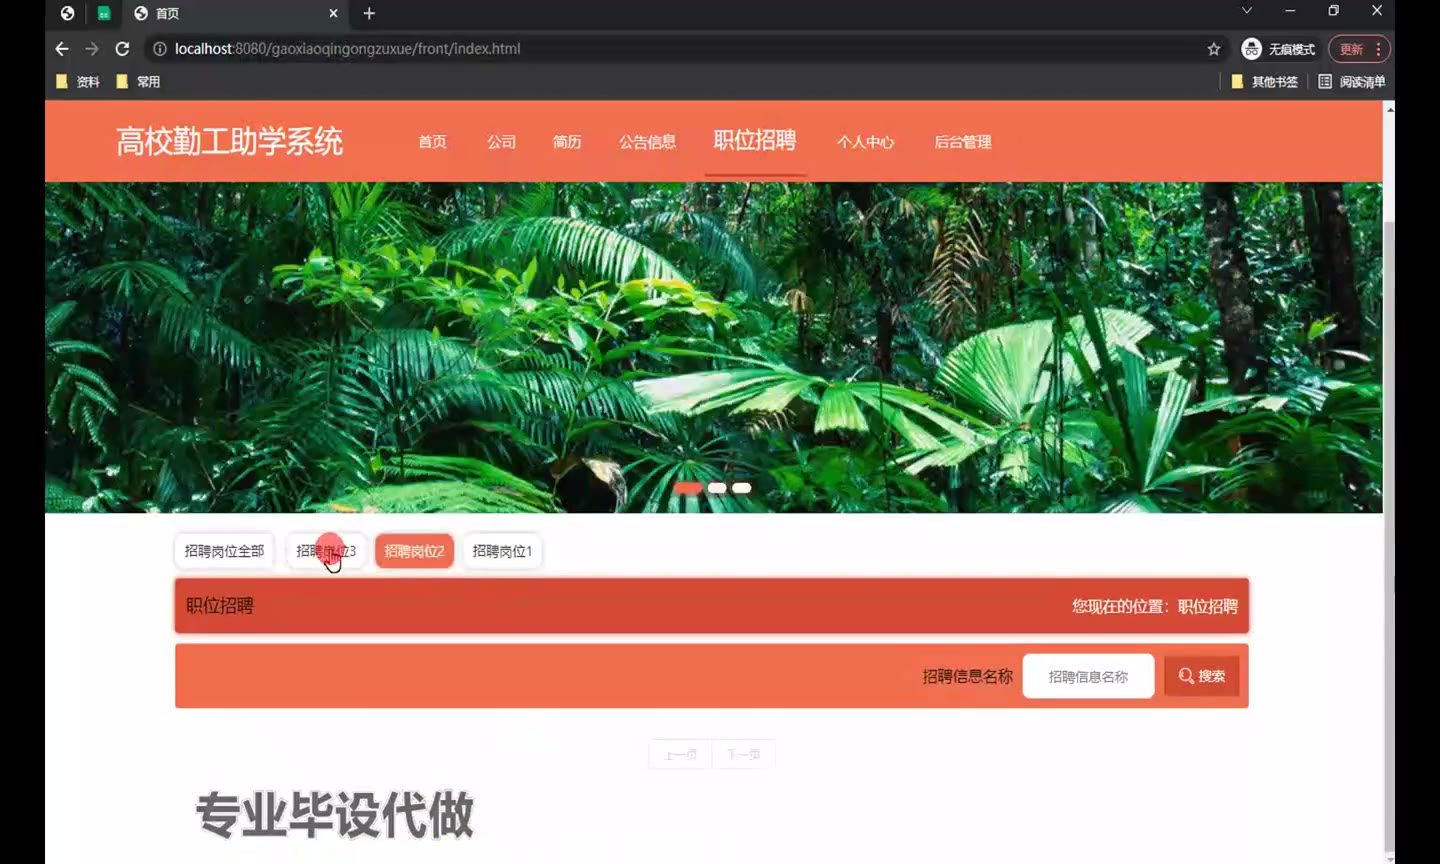Filter by 招聘岗位3
The width and height of the screenshot is (1440, 864).
(x=326, y=551)
